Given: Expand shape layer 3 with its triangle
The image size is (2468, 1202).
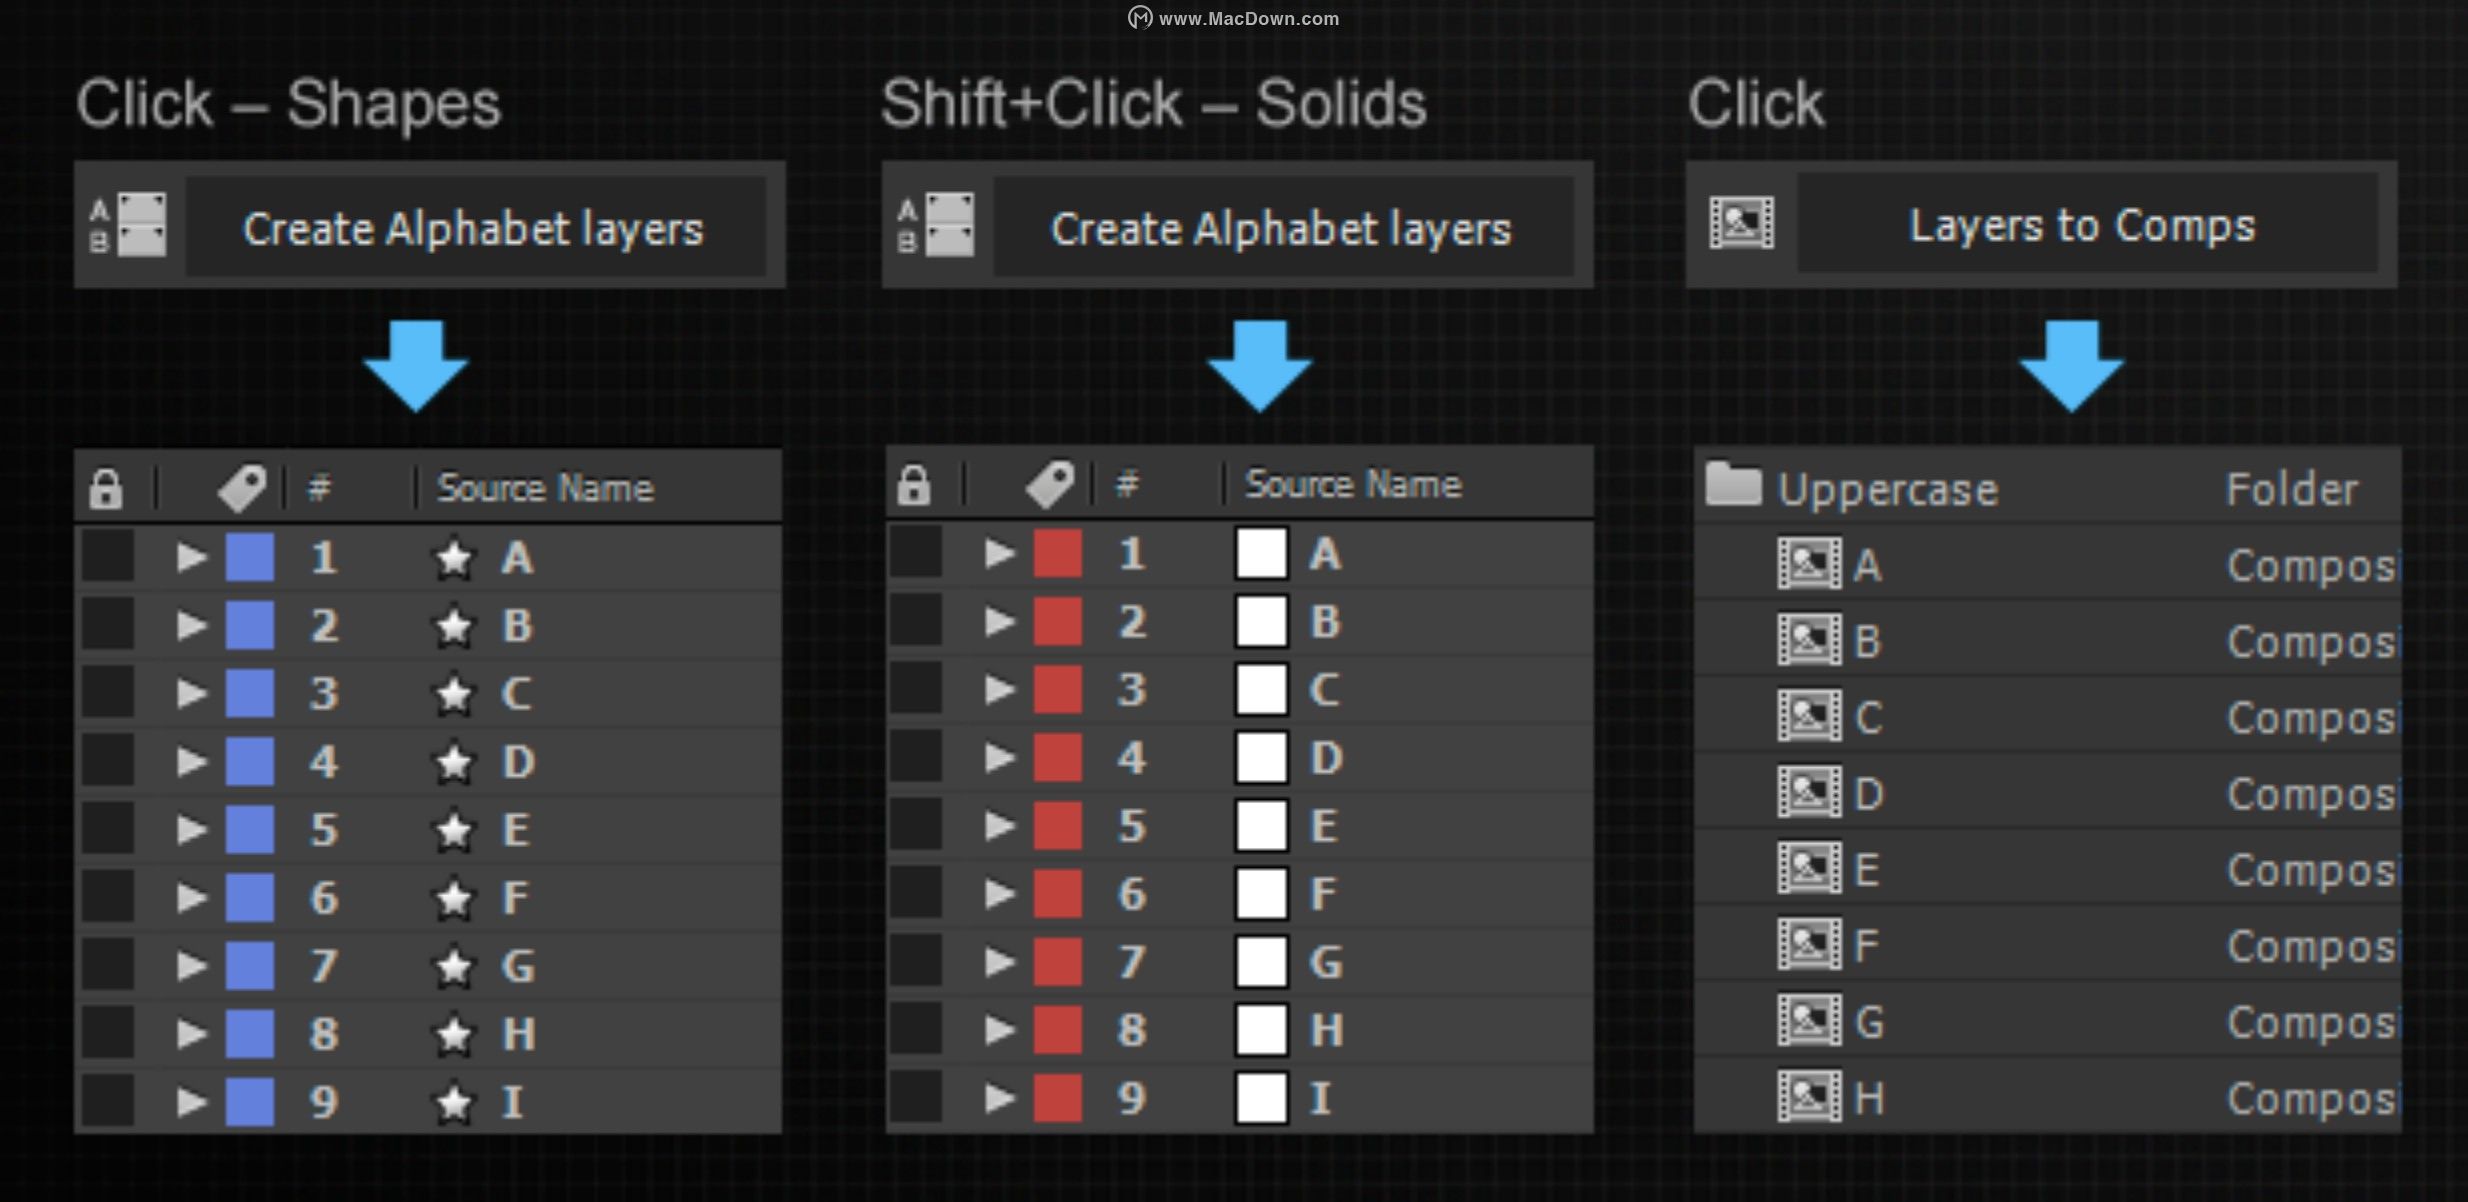Looking at the screenshot, I should [x=190, y=693].
